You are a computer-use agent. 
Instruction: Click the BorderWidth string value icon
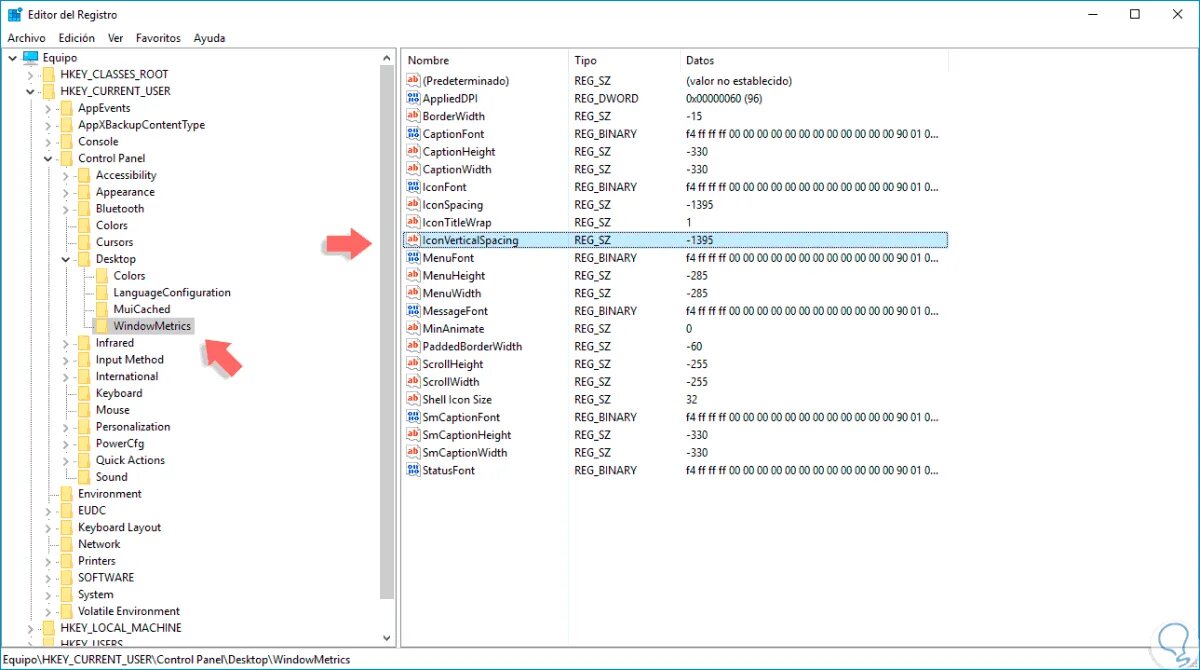point(413,116)
